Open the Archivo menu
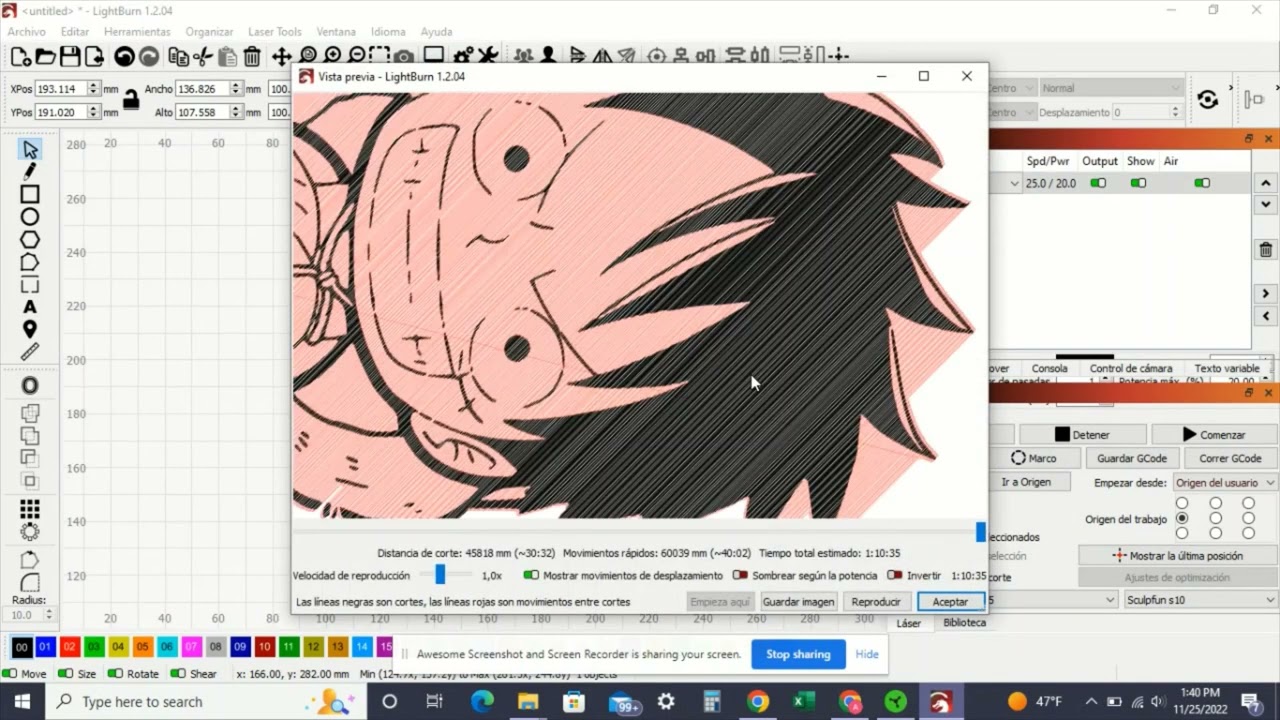This screenshot has height=720, width=1280. pos(27,32)
